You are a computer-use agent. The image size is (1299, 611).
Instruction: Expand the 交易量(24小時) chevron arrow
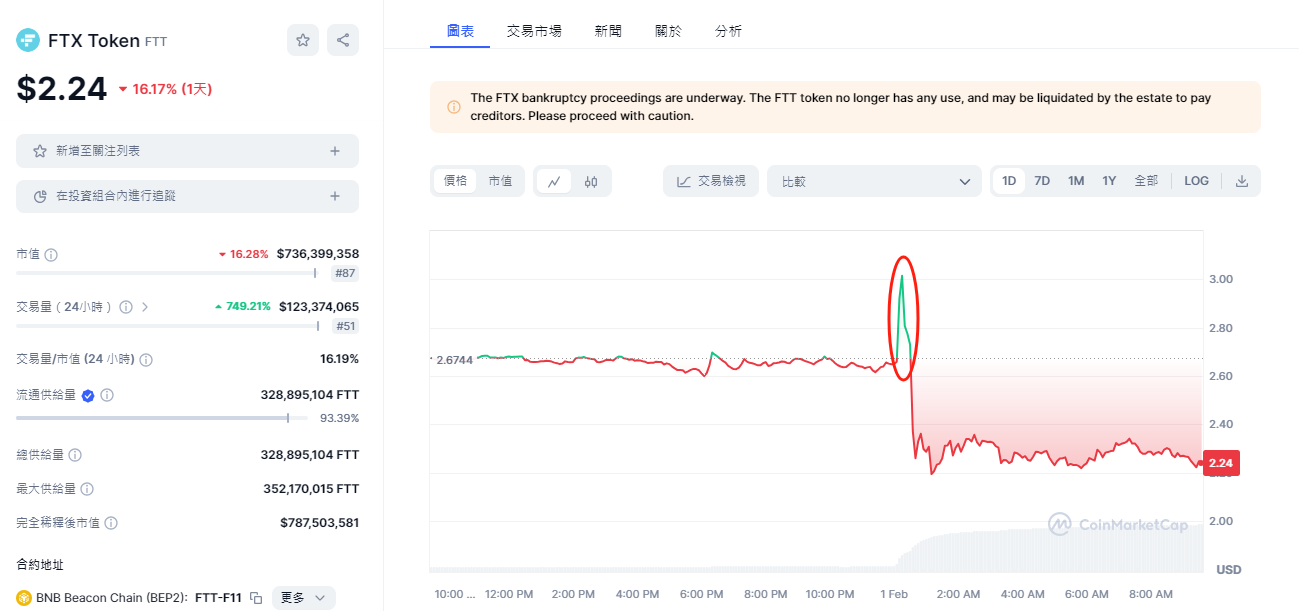(x=145, y=307)
